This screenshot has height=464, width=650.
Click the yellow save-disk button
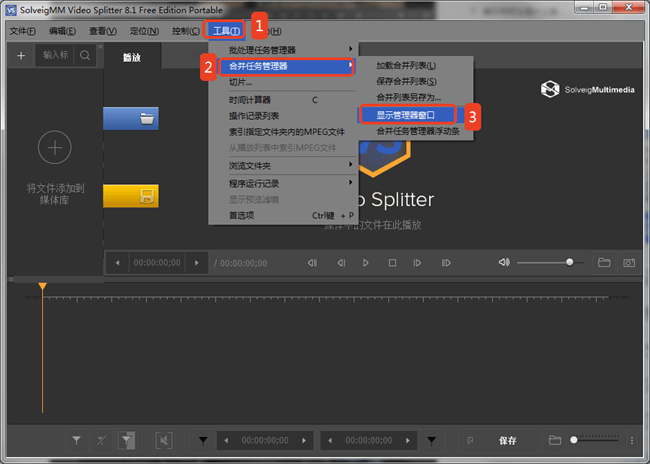coord(131,196)
